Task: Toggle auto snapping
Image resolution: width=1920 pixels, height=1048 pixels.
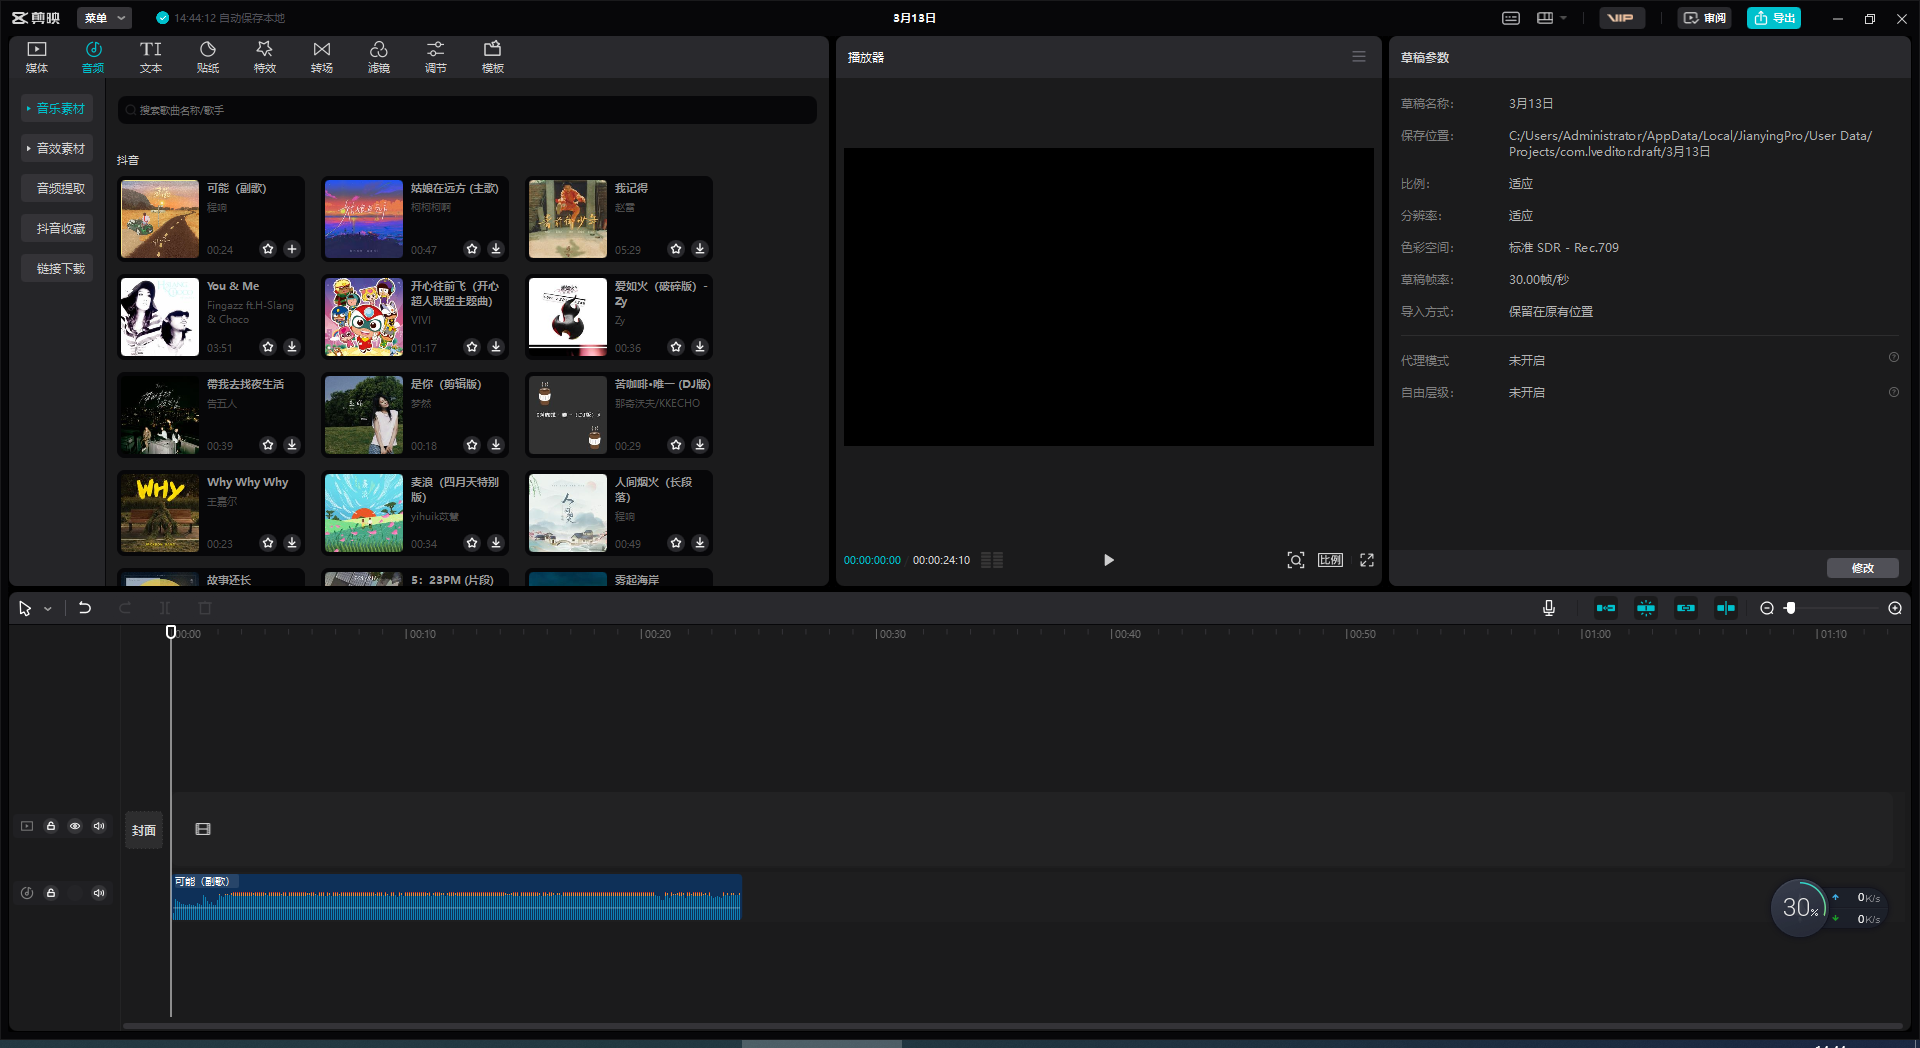Action: coord(1646,608)
